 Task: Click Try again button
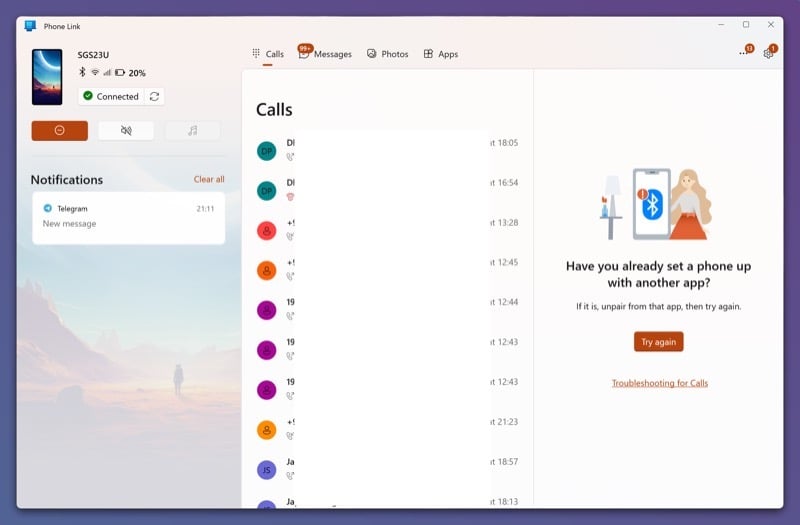click(659, 342)
